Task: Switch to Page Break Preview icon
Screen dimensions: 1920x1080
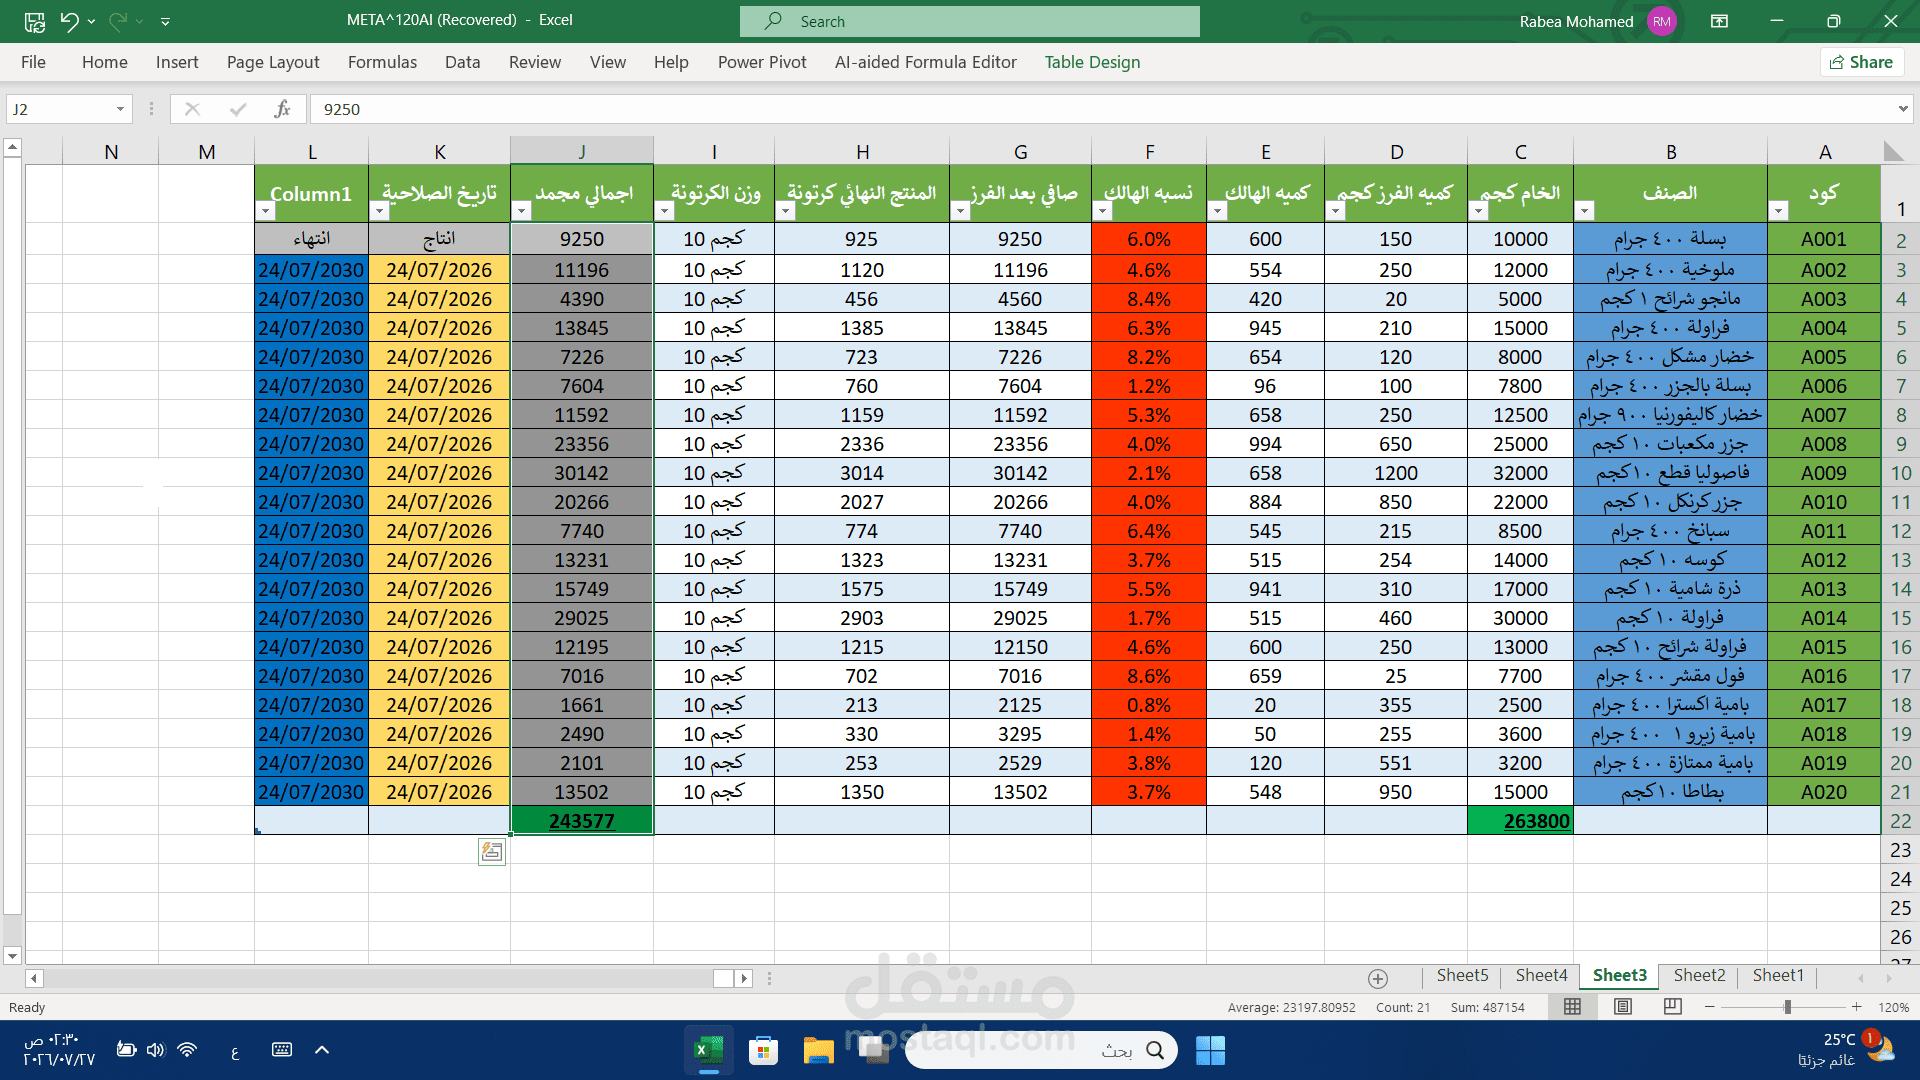Action: (x=1672, y=1007)
